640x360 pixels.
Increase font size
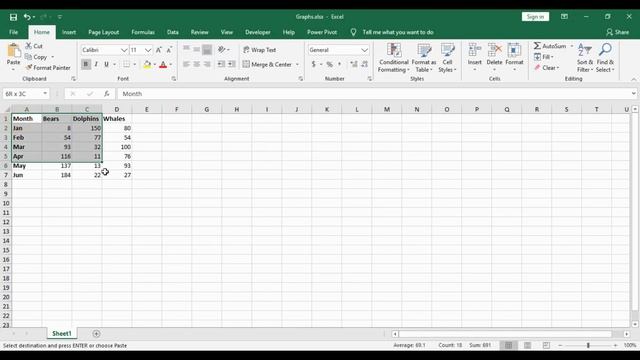pyautogui.click(x=159, y=50)
